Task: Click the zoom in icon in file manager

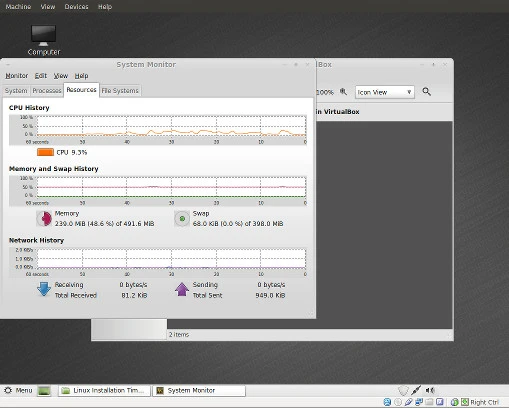Action: (343, 92)
